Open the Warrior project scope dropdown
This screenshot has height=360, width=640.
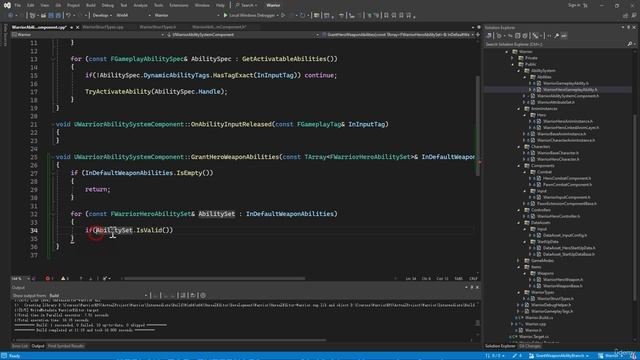coord(88,35)
